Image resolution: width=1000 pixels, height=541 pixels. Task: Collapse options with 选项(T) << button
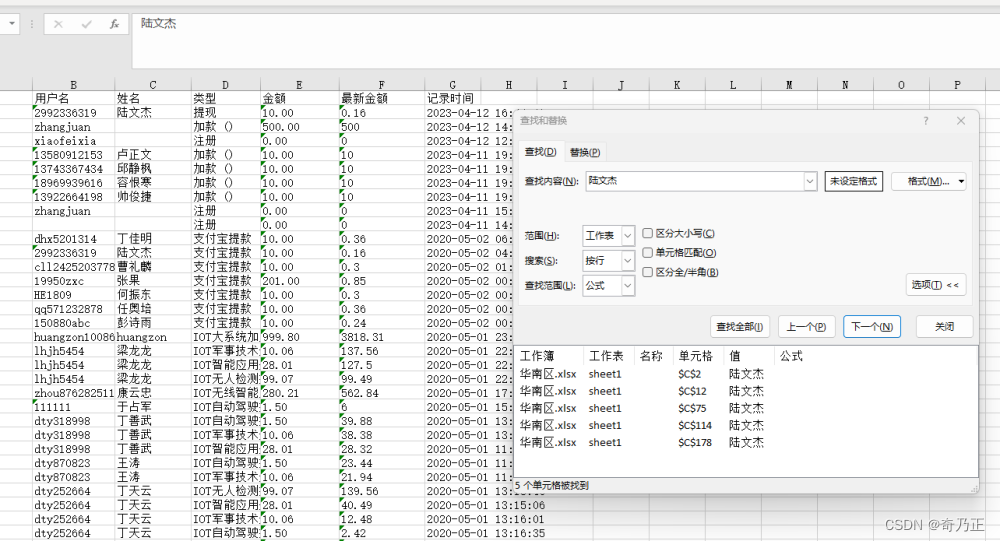936,285
